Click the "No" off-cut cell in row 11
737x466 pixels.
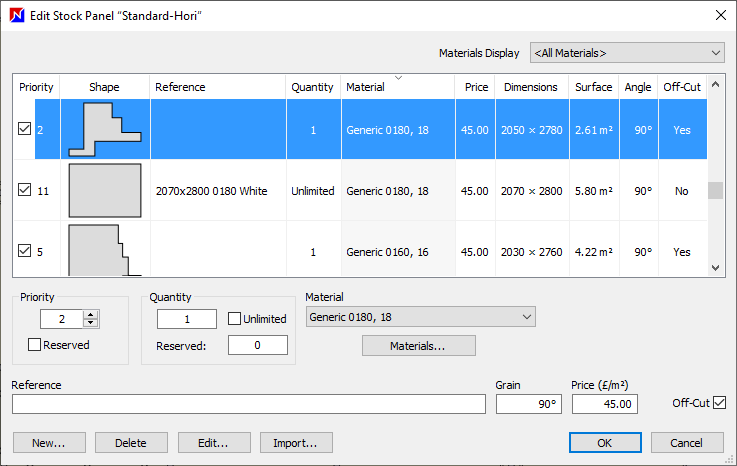click(682, 191)
